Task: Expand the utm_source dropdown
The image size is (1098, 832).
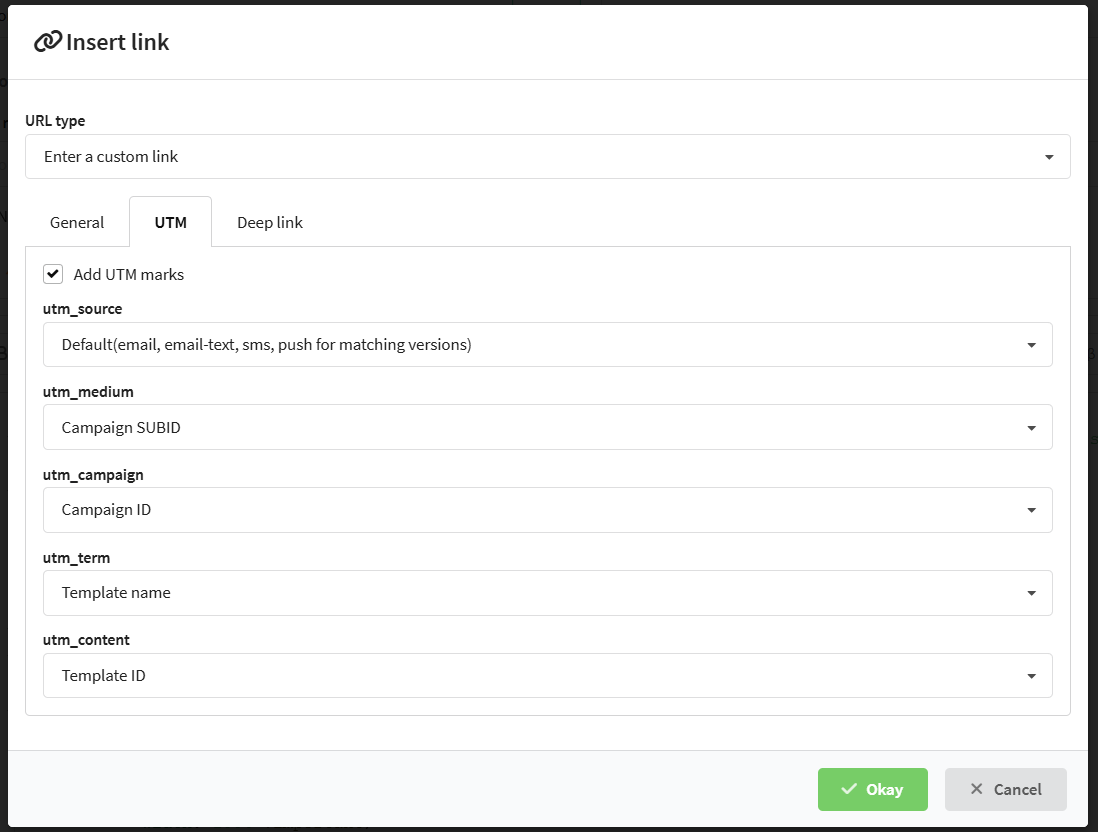Action: 548,345
